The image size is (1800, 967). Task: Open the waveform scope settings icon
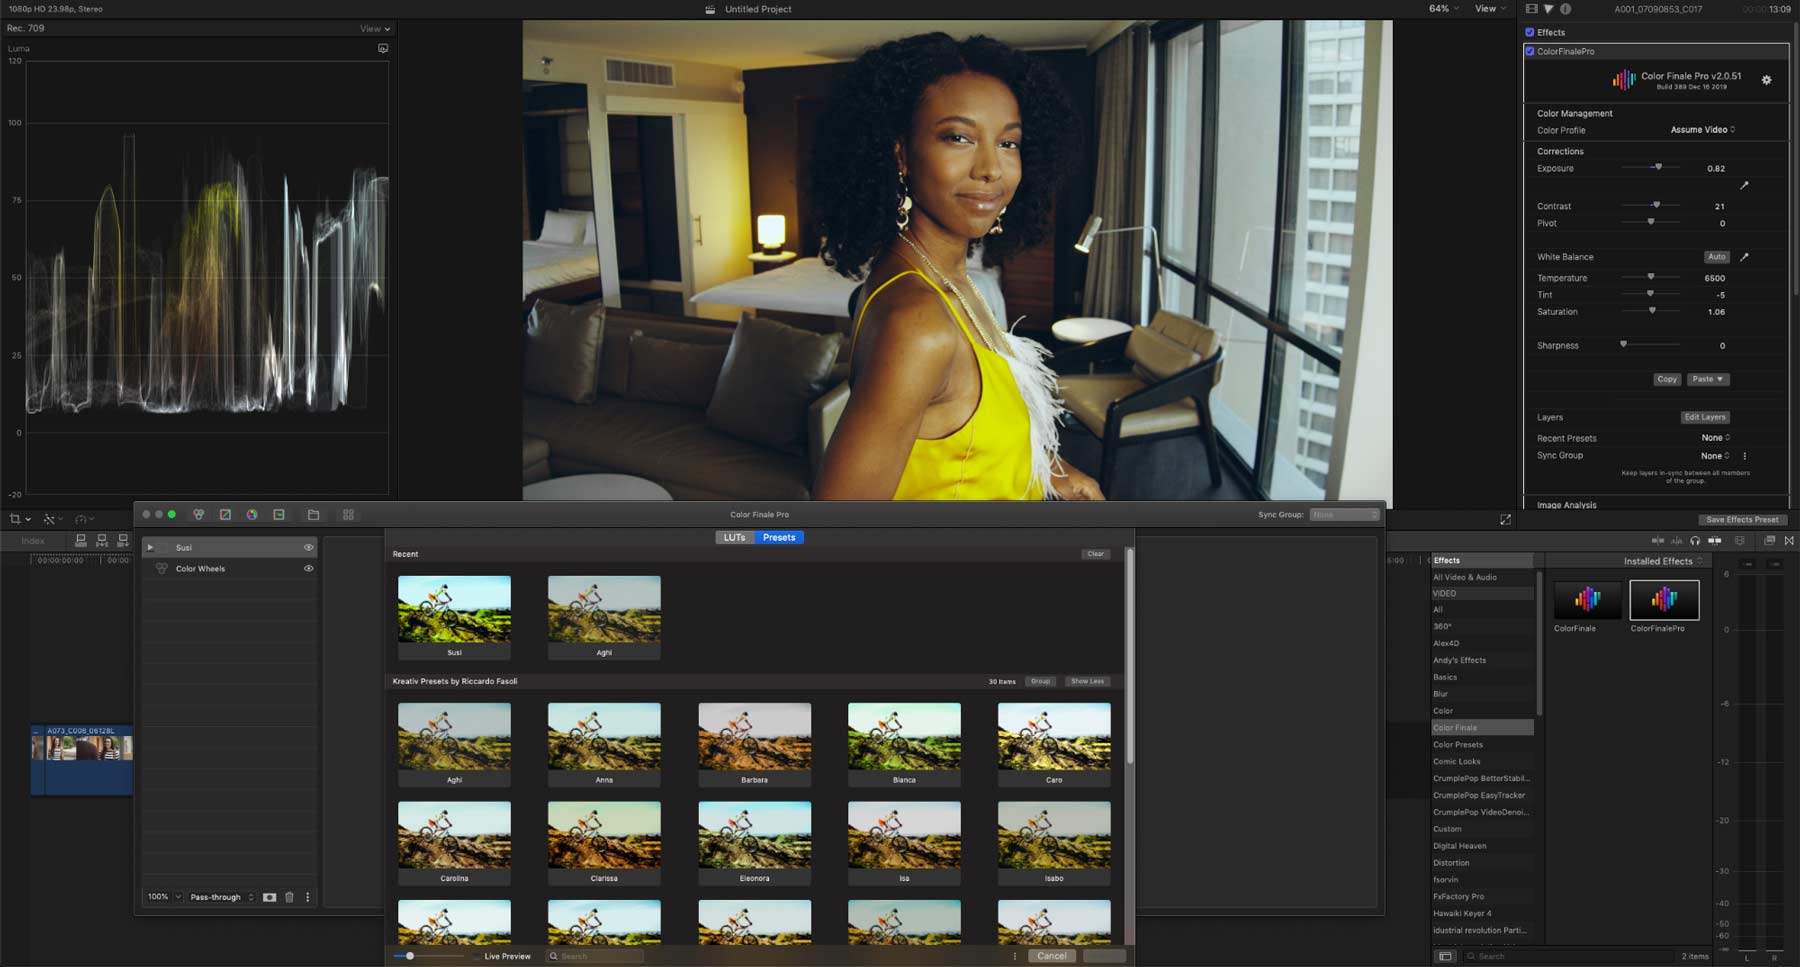click(x=383, y=48)
